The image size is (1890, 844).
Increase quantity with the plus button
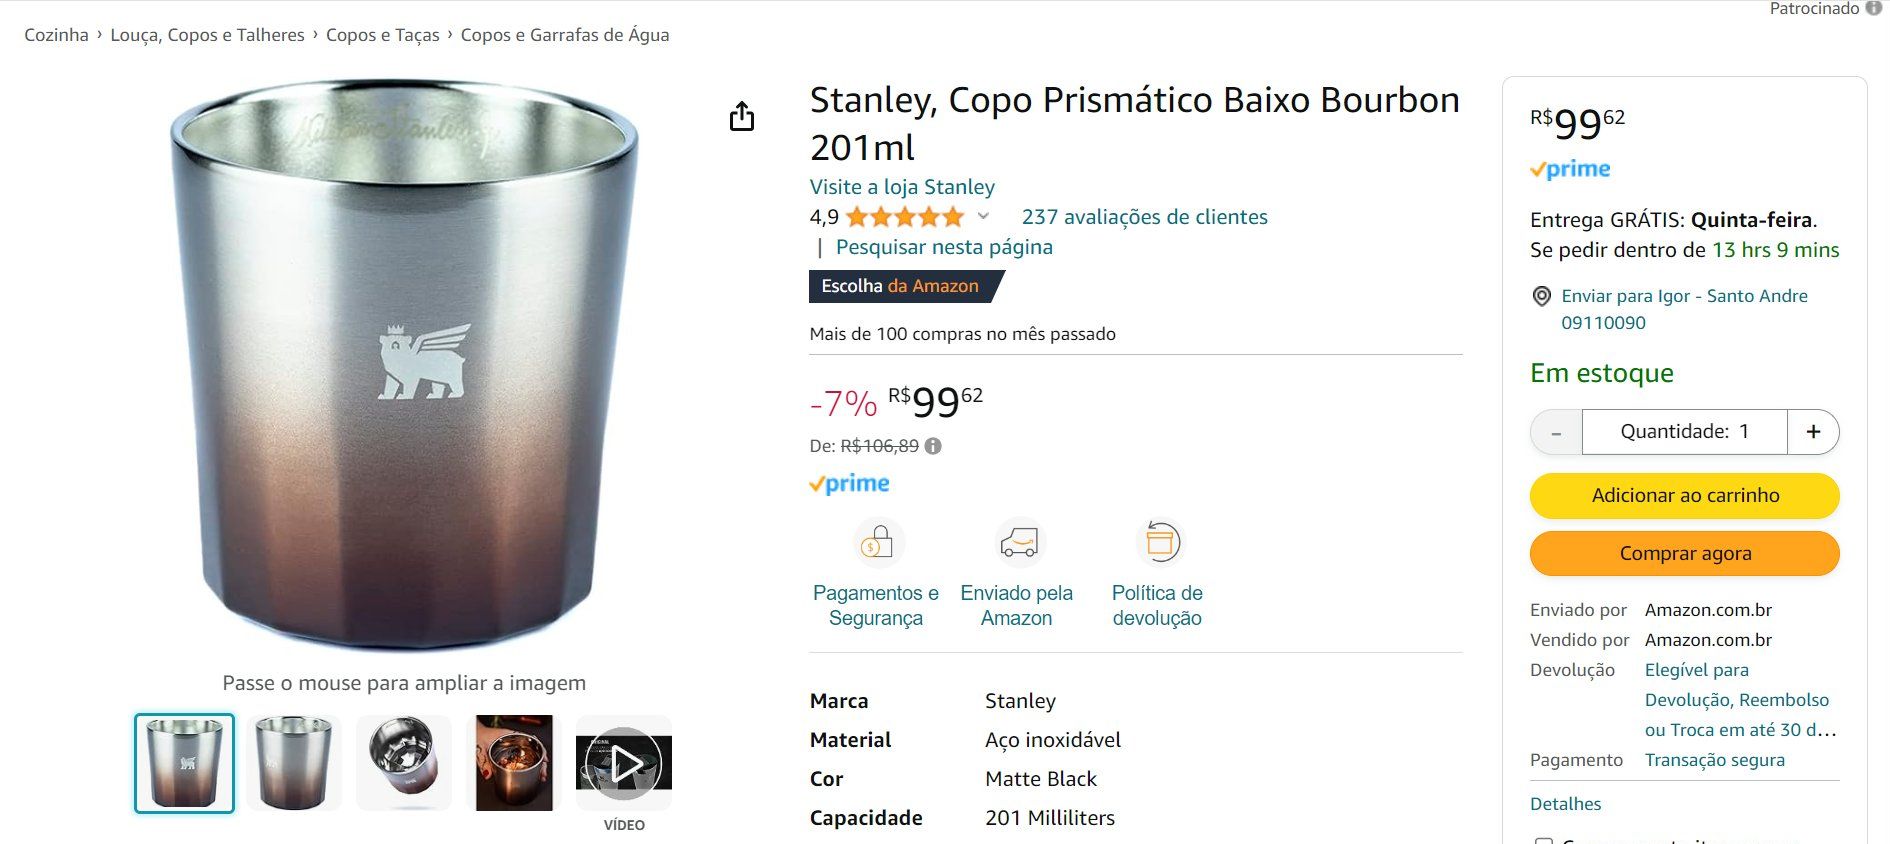pyautogui.click(x=1813, y=432)
